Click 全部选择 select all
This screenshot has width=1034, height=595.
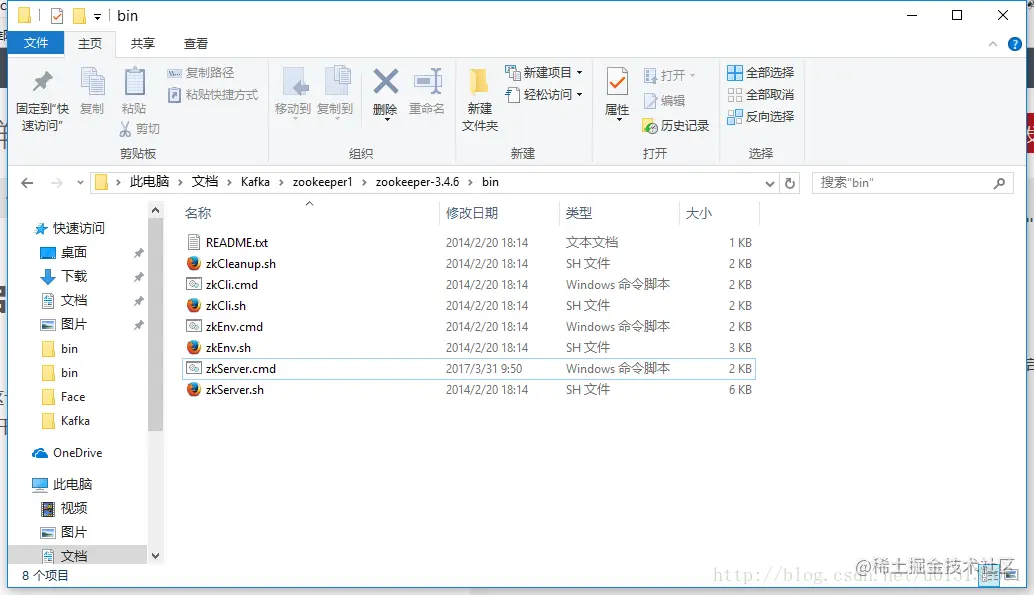(x=760, y=72)
